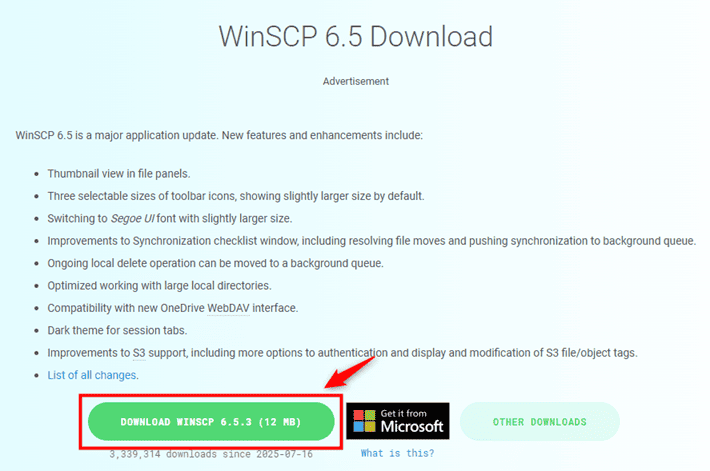Click the downloads since 2025-07-16 counter text
This screenshot has width=710, height=471.
tap(211, 454)
